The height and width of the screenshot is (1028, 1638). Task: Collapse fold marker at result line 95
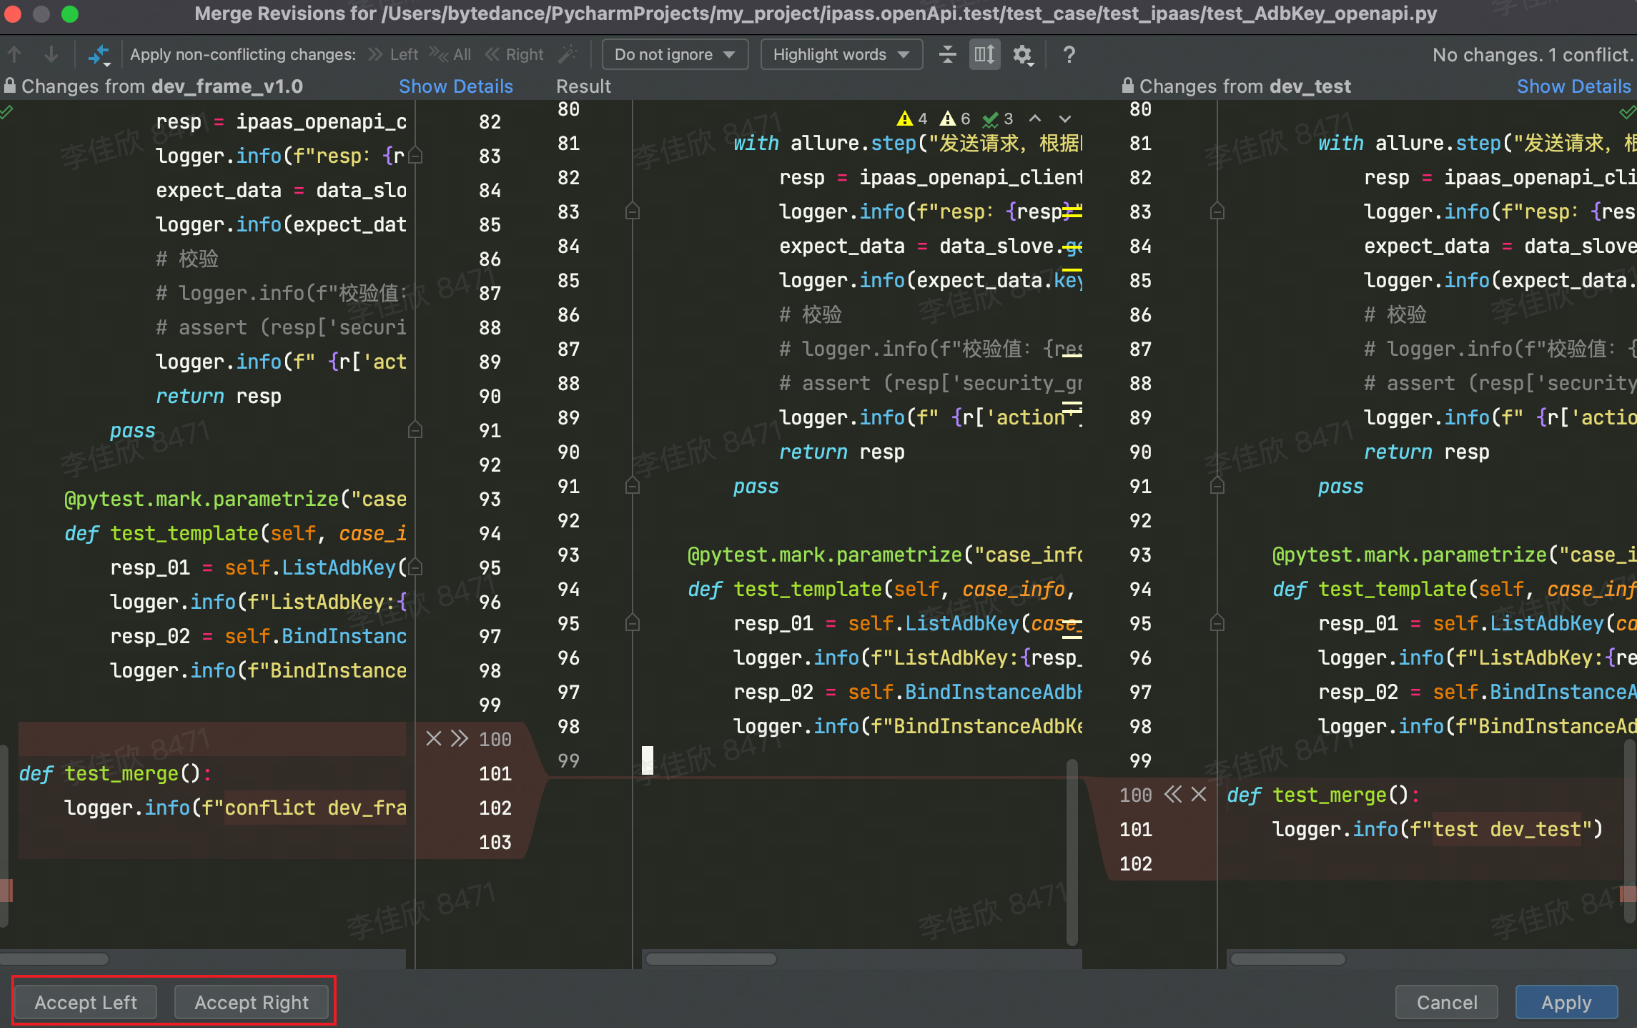click(x=632, y=623)
